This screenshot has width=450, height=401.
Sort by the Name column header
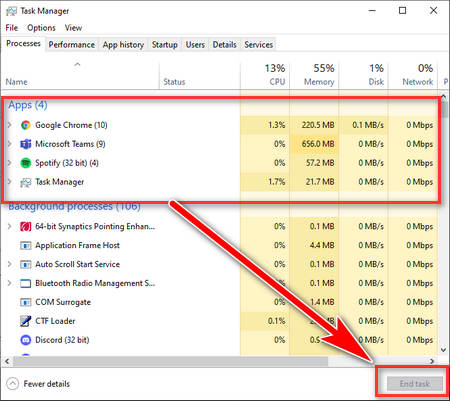pos(80,75)
